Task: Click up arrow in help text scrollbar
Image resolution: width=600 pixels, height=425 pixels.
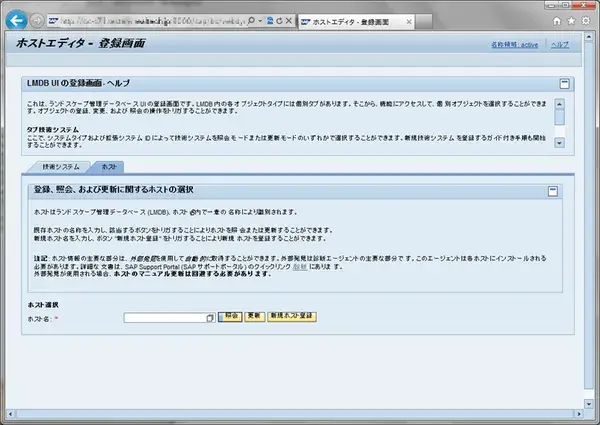Action: 559,104
